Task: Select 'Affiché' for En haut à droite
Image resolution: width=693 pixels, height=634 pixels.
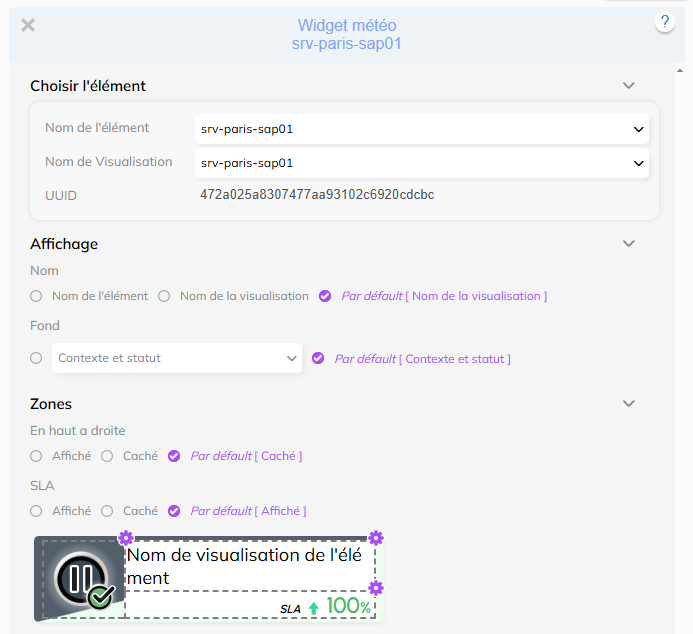Action: (x=36, y=456)
